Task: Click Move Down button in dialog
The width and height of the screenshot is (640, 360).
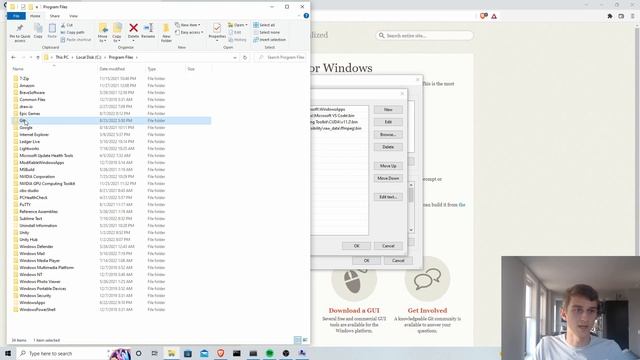Action: (388, 178)
